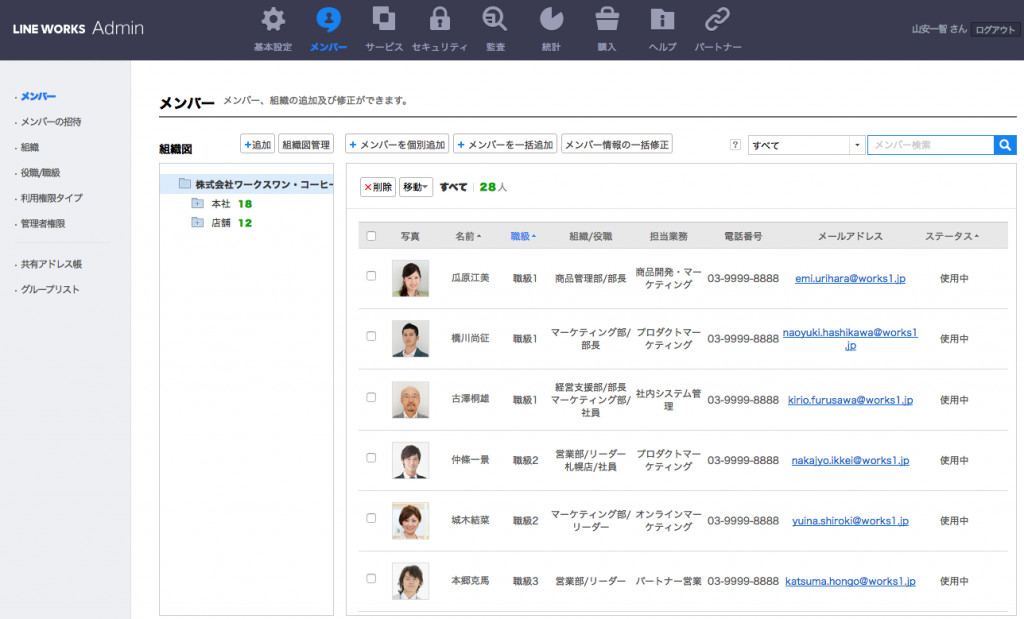Open the パートナー link icon

pyautogui.click(x=717, y=20)
